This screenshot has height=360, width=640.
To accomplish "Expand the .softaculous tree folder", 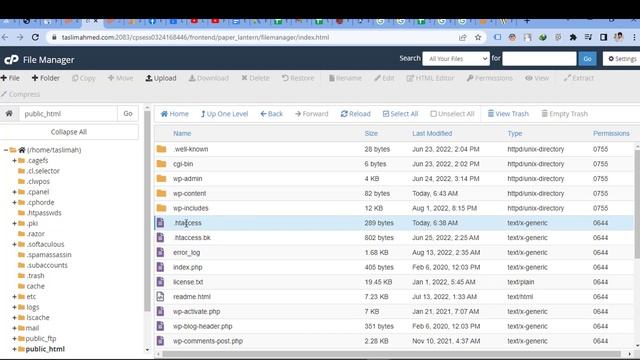I will (x=14, y=244).
